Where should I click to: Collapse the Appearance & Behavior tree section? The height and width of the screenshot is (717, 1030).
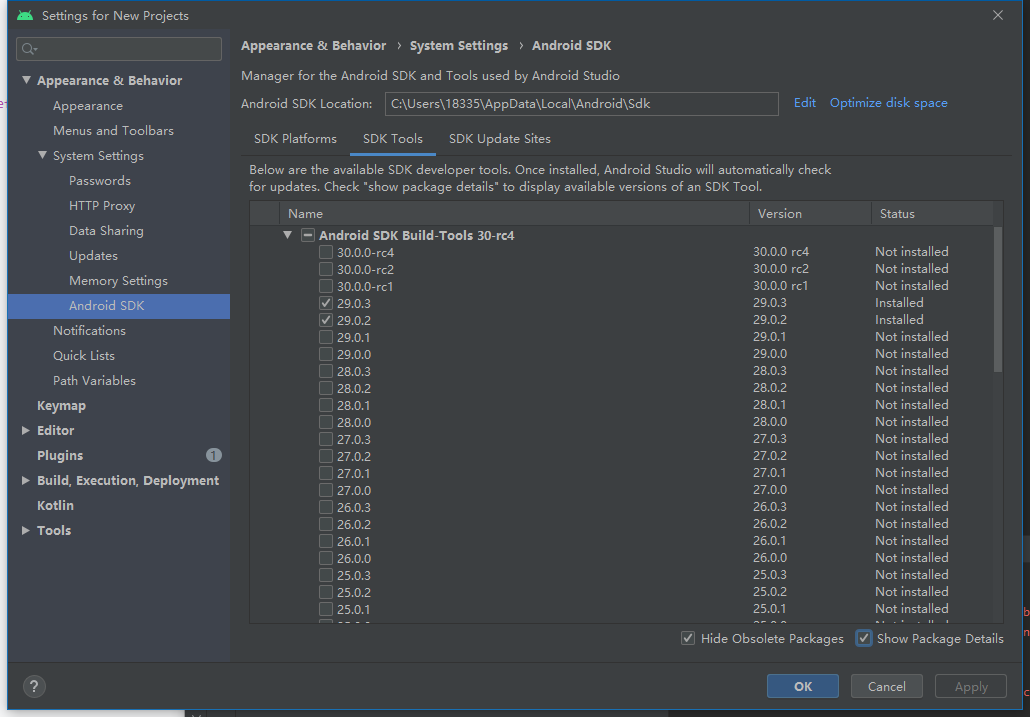(x=26, y=80)
